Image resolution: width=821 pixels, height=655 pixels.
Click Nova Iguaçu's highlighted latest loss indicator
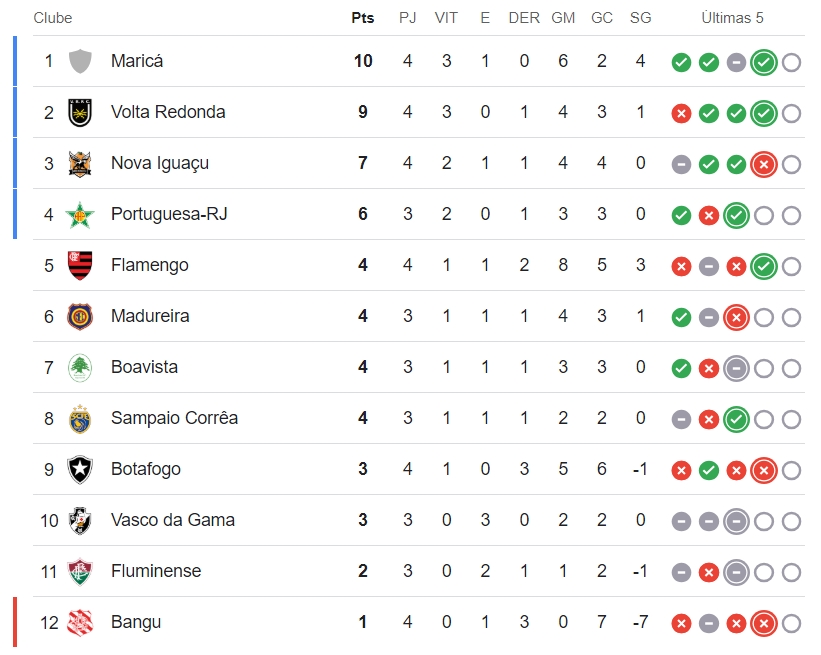coord(763,165)
